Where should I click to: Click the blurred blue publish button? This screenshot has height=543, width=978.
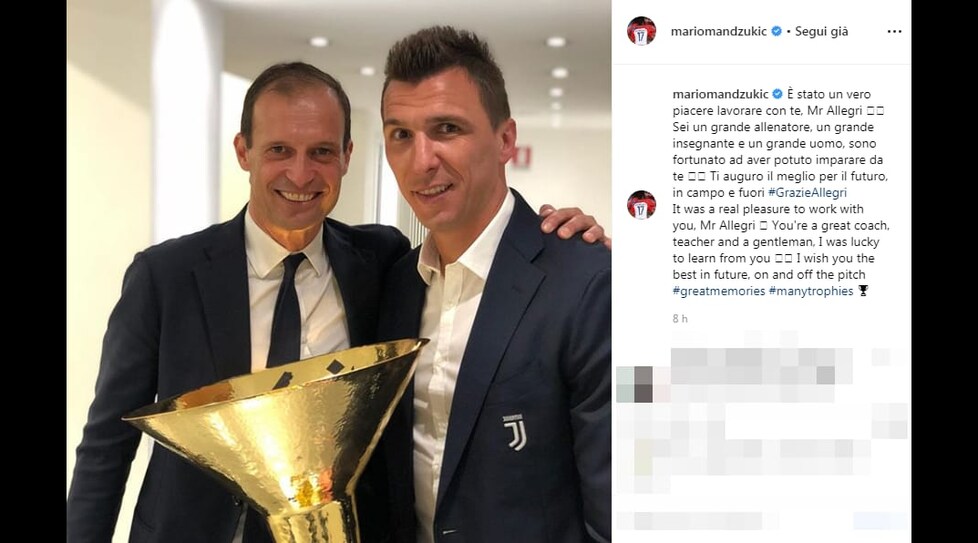tap(881, 521)
